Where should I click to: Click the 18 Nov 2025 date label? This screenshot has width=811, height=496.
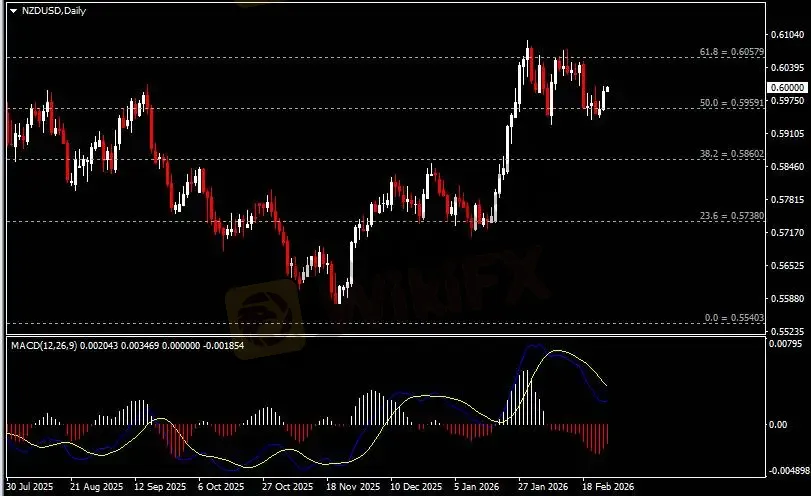click(353, 487)
